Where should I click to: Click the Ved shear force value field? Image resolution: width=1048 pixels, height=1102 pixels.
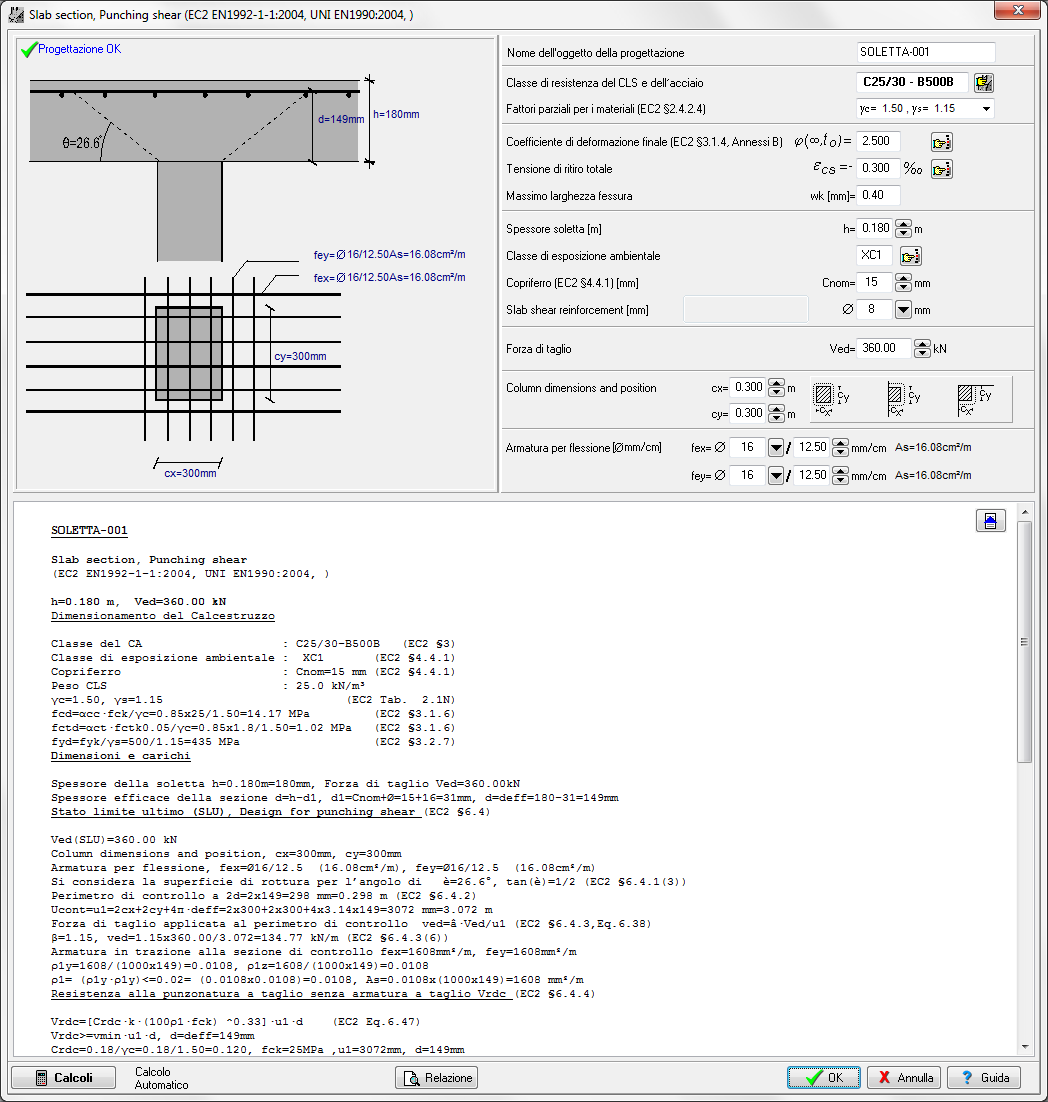point(884,348)
